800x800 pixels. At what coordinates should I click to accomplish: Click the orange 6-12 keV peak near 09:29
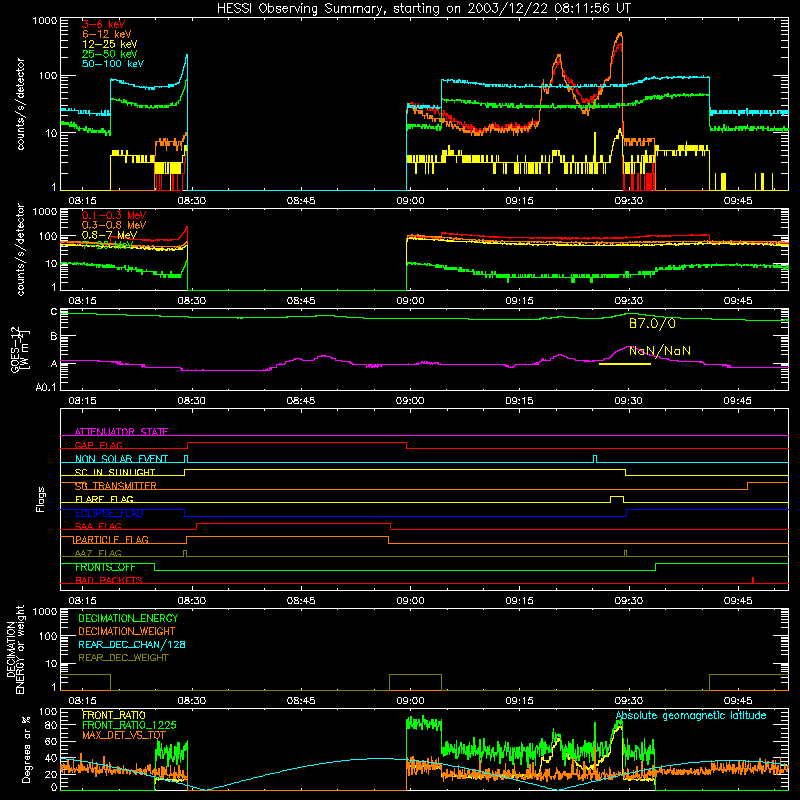pyautogui.click(x=620, y=35)
